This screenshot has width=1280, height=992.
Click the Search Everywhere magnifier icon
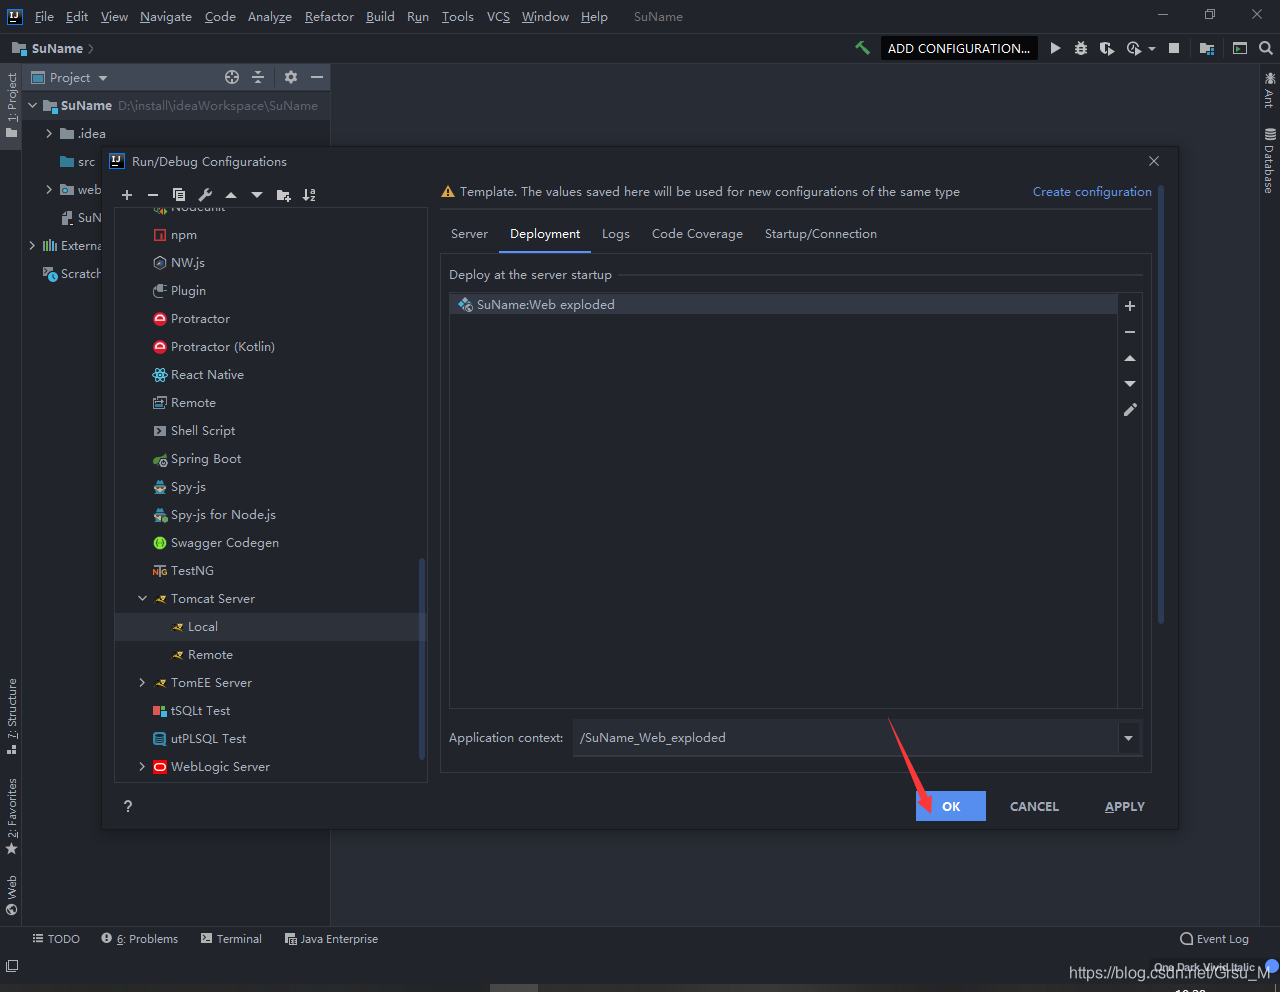point(1266,48)
